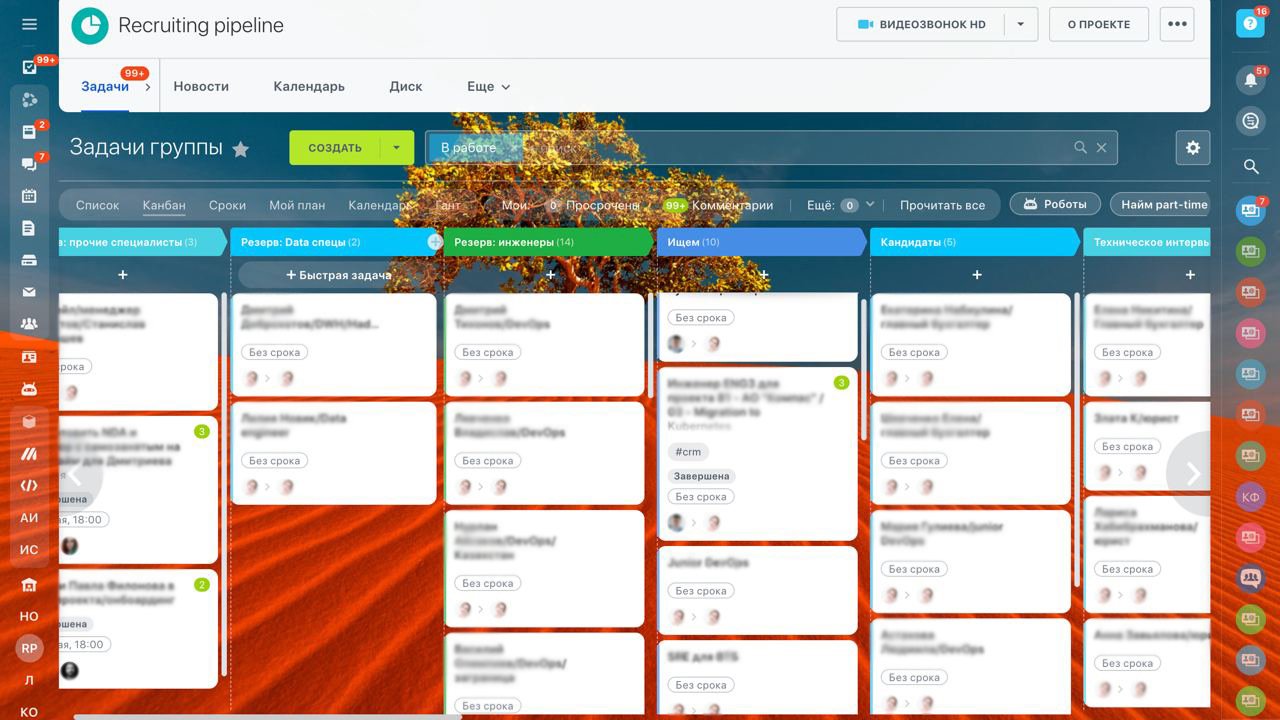This screenshot has height=720, width=1280.
Task: Open the robot icon in left sidebar
Action: (x=29, y=389)
